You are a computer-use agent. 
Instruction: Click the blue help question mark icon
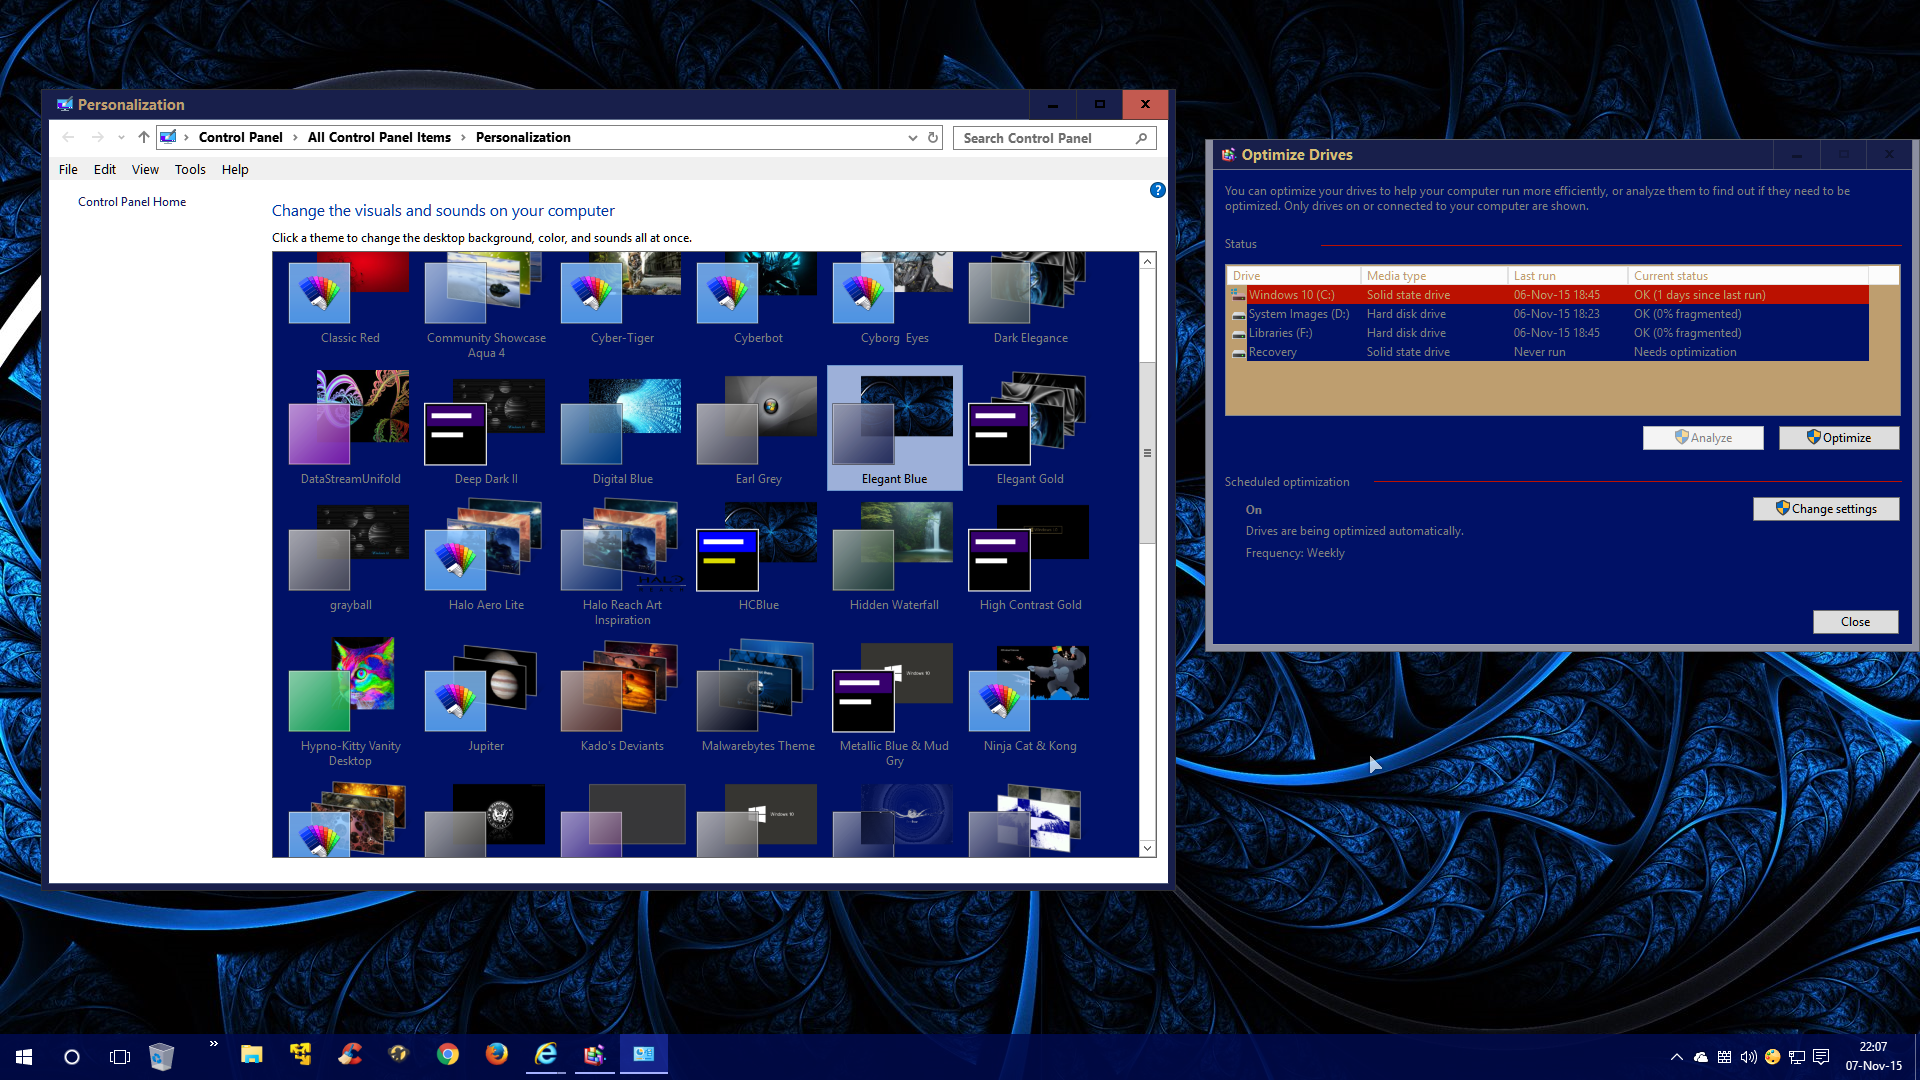(x=1157, y=190)
